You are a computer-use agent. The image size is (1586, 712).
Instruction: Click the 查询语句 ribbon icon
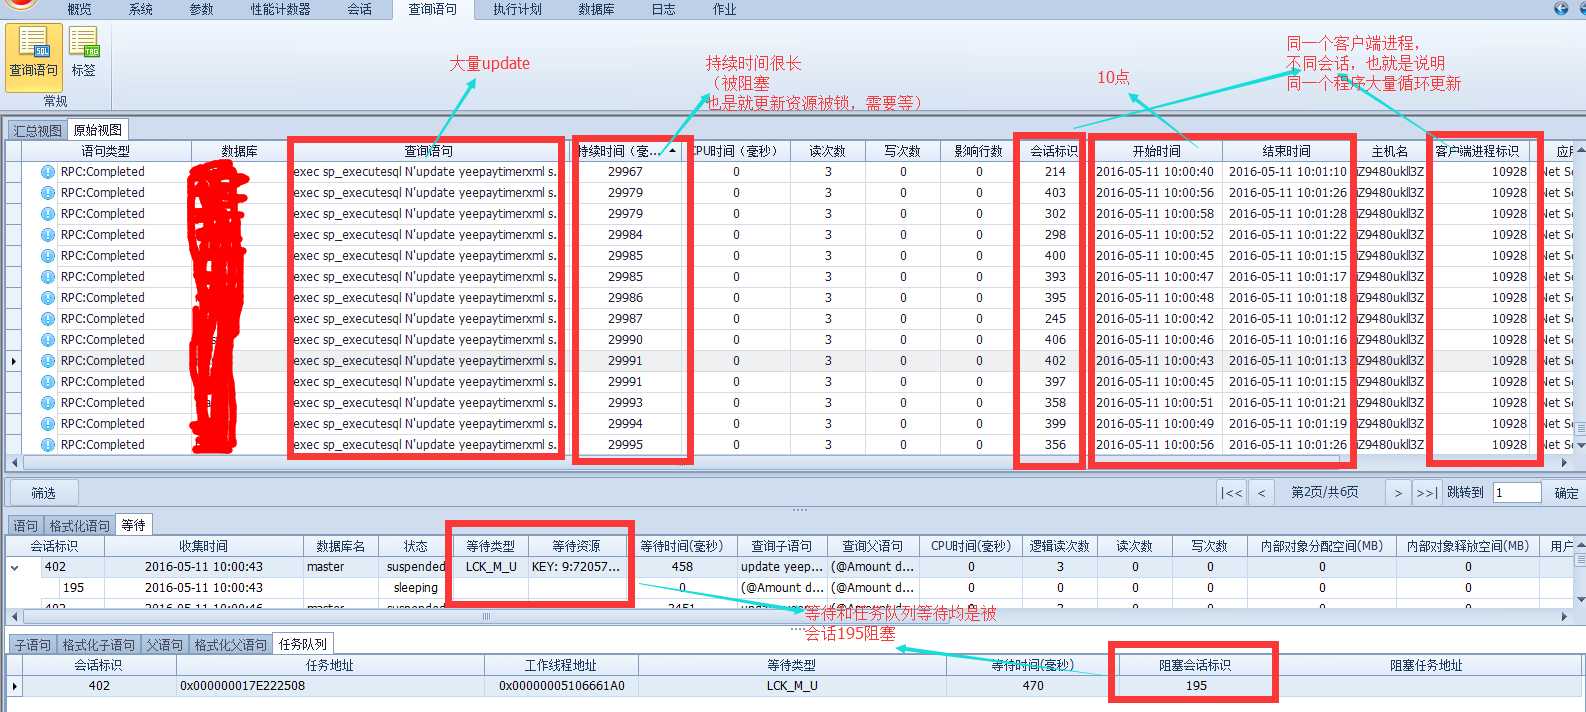point(34,56)
